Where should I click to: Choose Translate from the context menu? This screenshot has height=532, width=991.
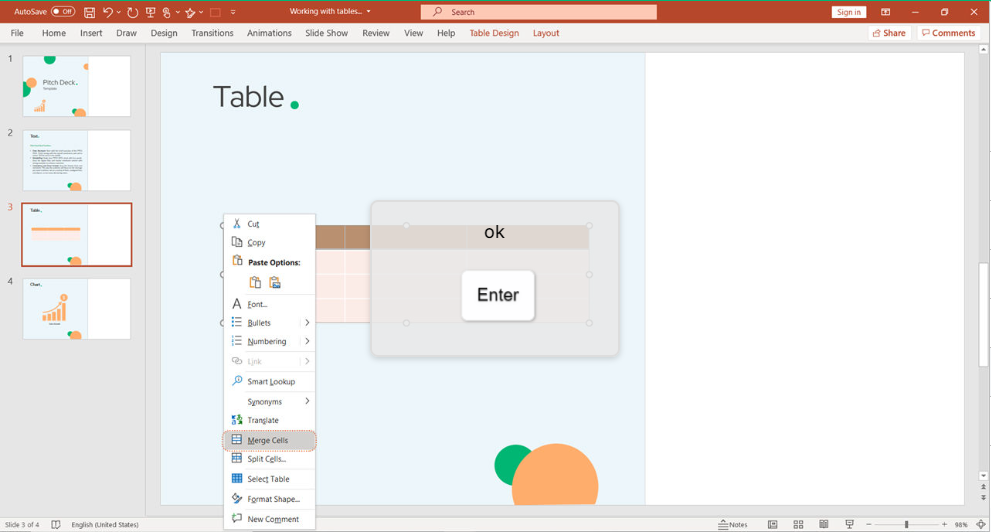(x=269, y=420)
